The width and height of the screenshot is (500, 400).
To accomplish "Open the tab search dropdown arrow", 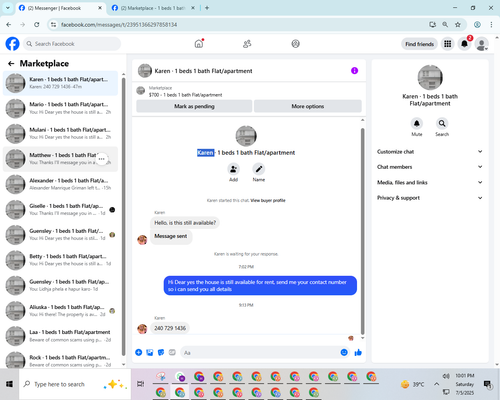I will click(8, 8).
